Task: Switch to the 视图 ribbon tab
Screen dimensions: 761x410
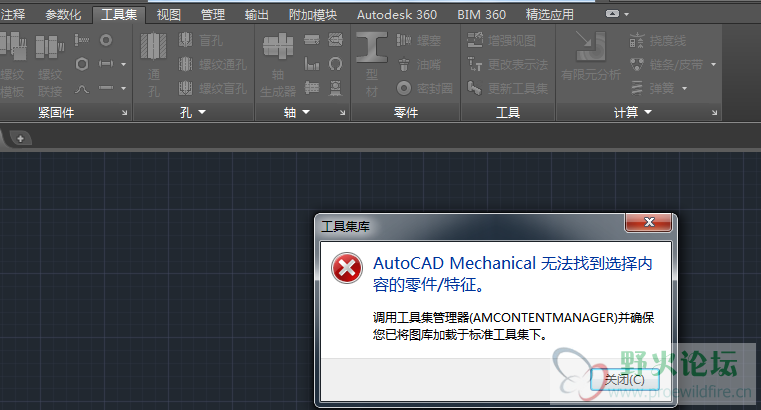Action: (168, 15)
